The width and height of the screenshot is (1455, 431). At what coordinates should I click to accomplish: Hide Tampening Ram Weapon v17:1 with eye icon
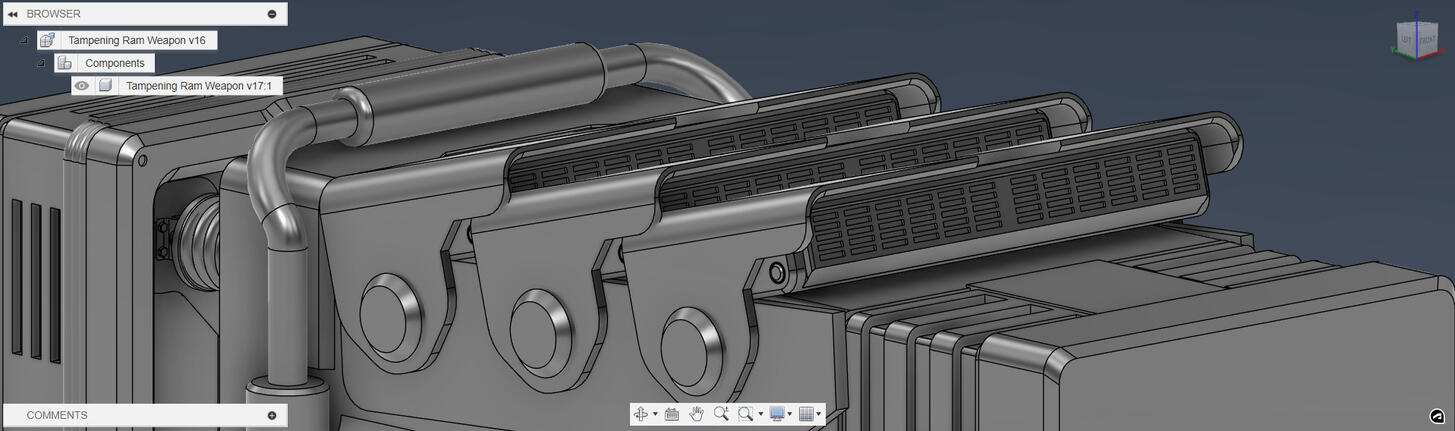[82, 86]
